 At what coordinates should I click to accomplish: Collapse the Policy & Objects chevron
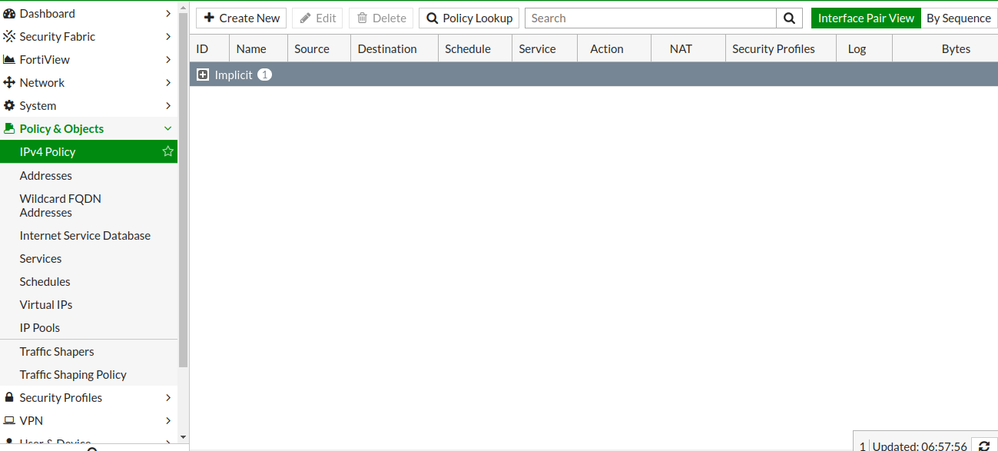pyautogui.click(x=168, y=128)
